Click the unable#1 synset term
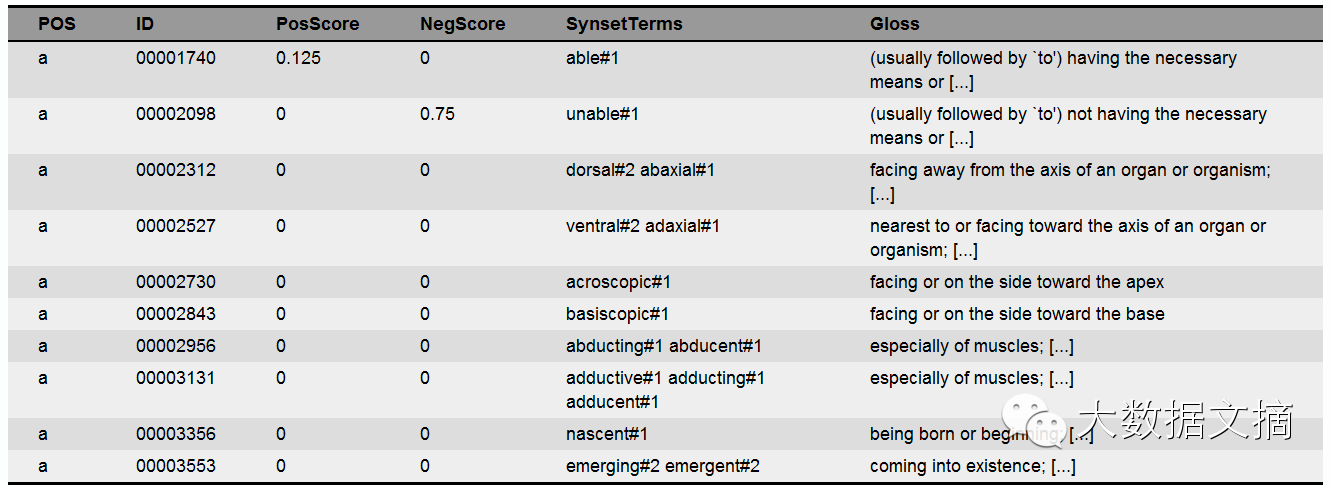 pos(602,114)
